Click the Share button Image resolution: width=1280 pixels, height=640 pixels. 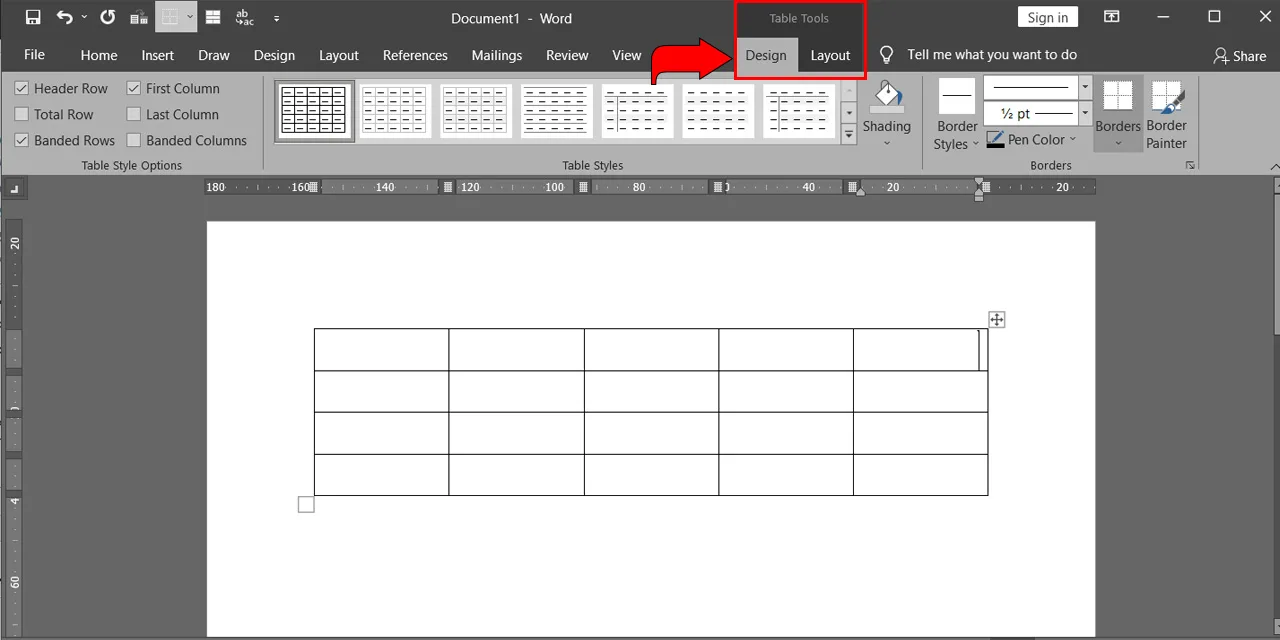pyautogui.click(x=1240, y=56)
